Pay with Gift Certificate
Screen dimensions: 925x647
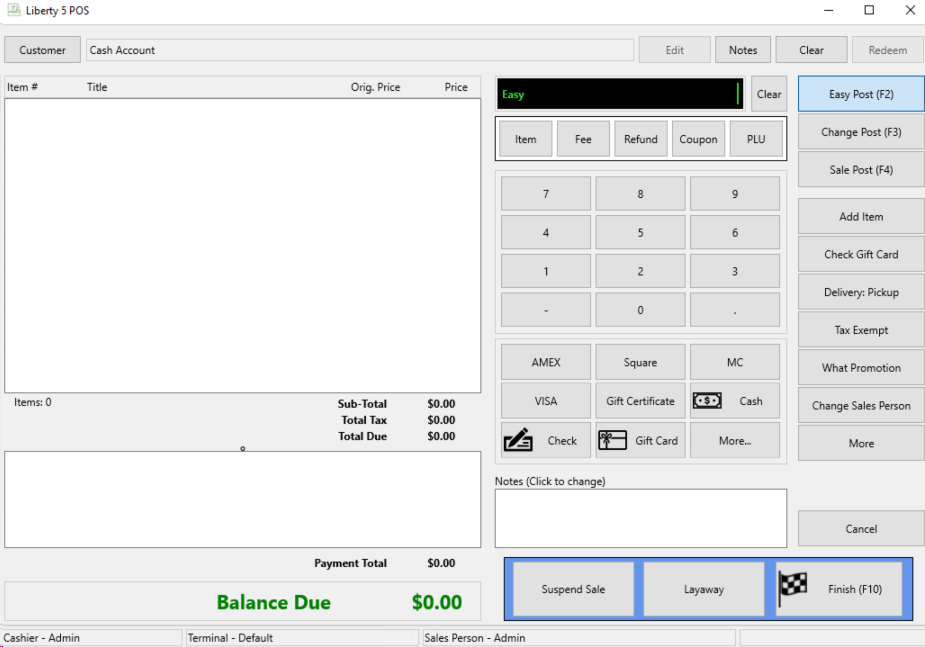pos(640,401)
